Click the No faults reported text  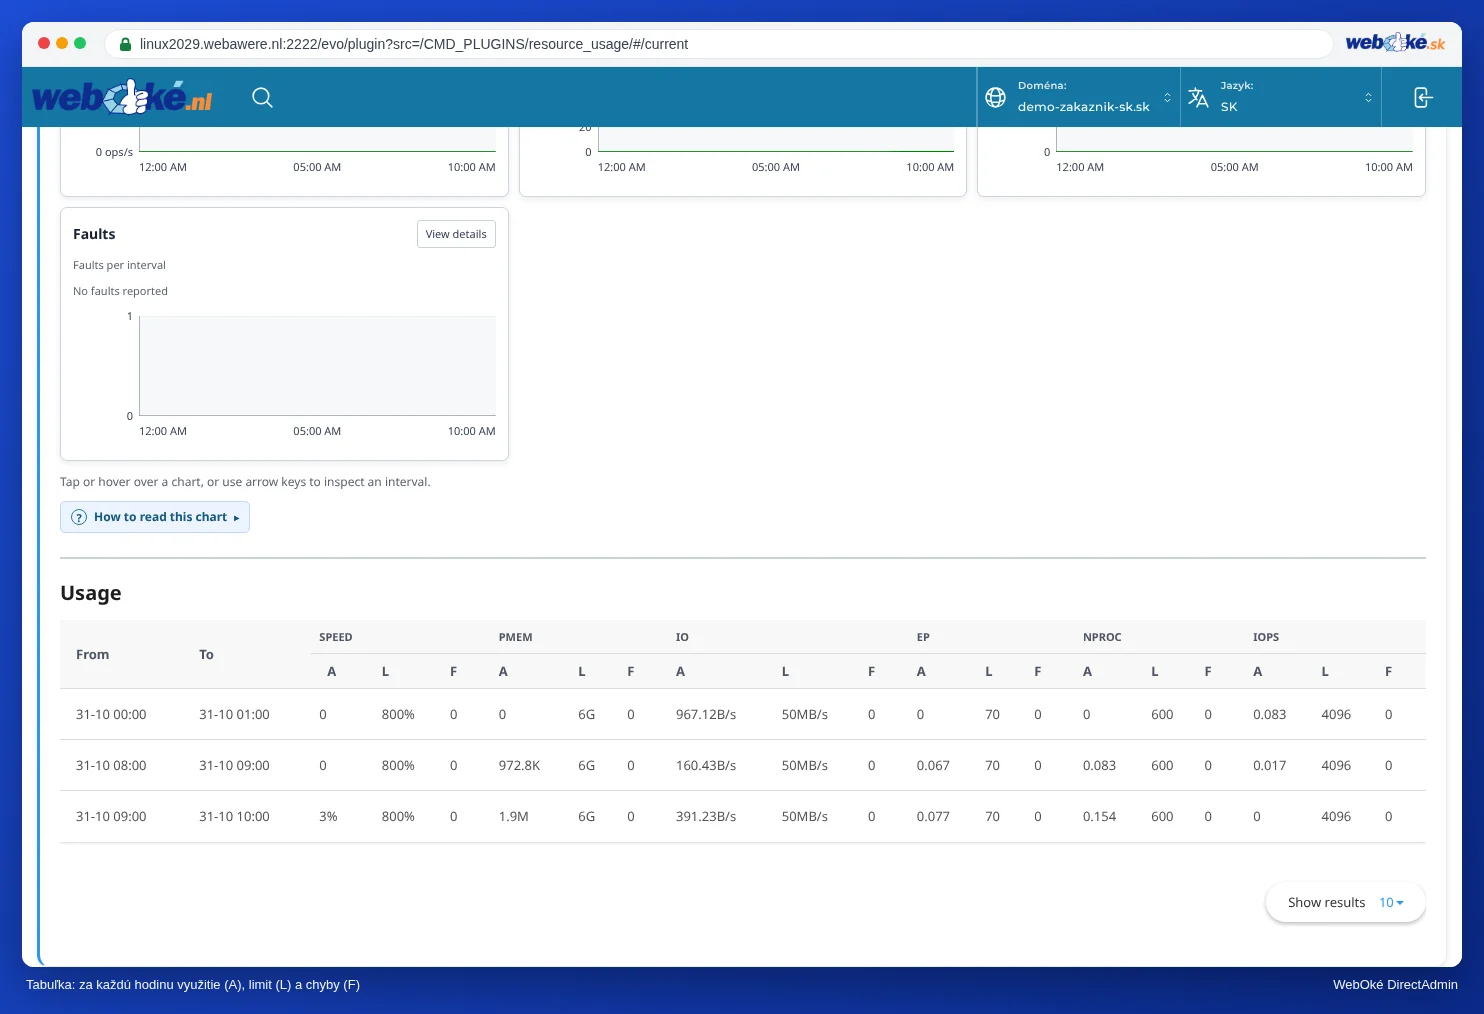[x=120, y=291]
